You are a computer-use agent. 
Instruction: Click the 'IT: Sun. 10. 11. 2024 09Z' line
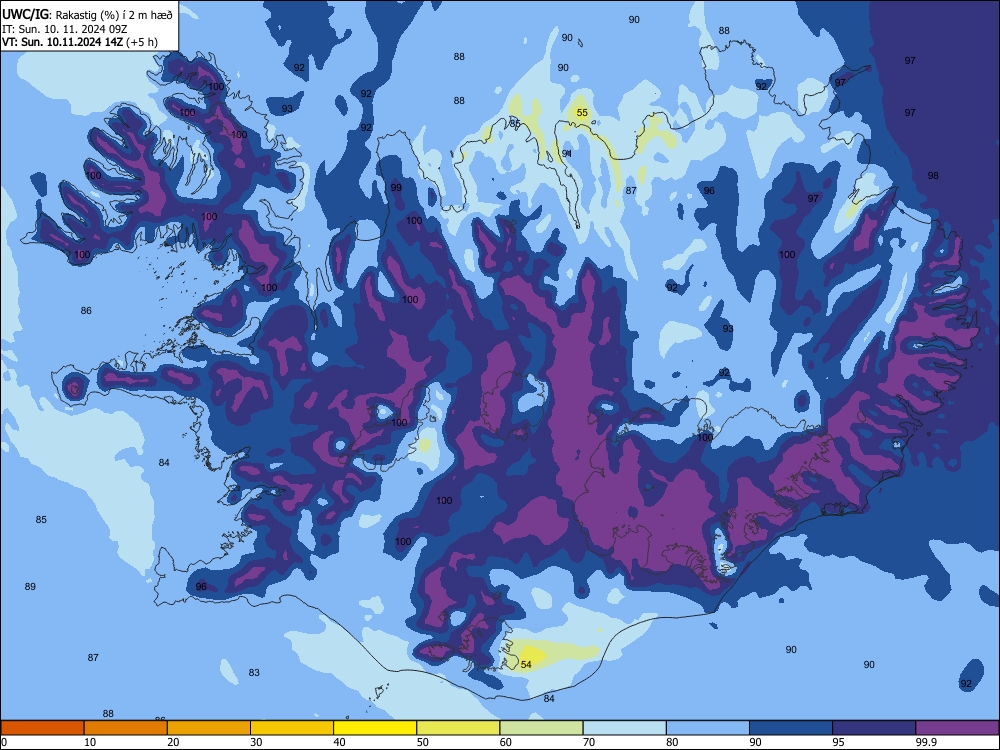64,29
